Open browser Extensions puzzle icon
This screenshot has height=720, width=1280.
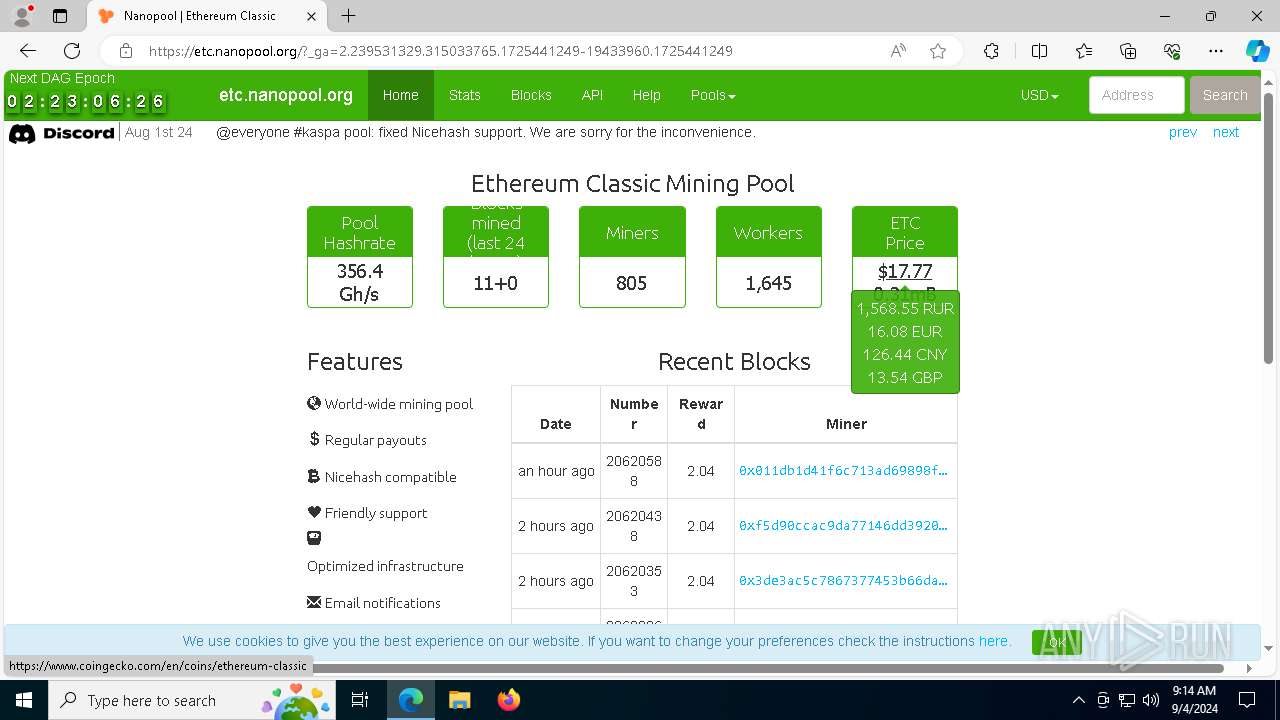[991, 51]
